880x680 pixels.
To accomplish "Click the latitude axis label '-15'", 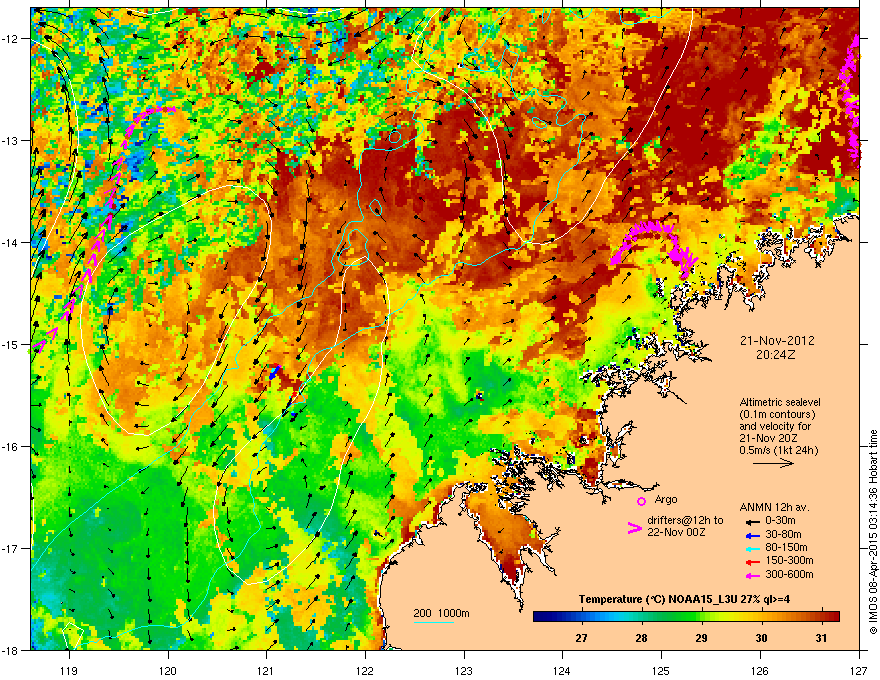I will [10, 344].
